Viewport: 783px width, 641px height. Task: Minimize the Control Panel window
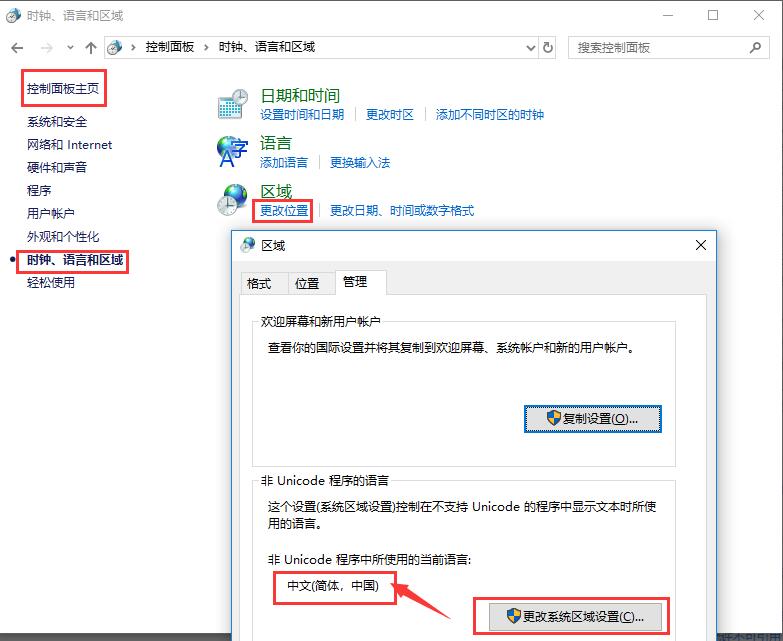coord(668,15)
